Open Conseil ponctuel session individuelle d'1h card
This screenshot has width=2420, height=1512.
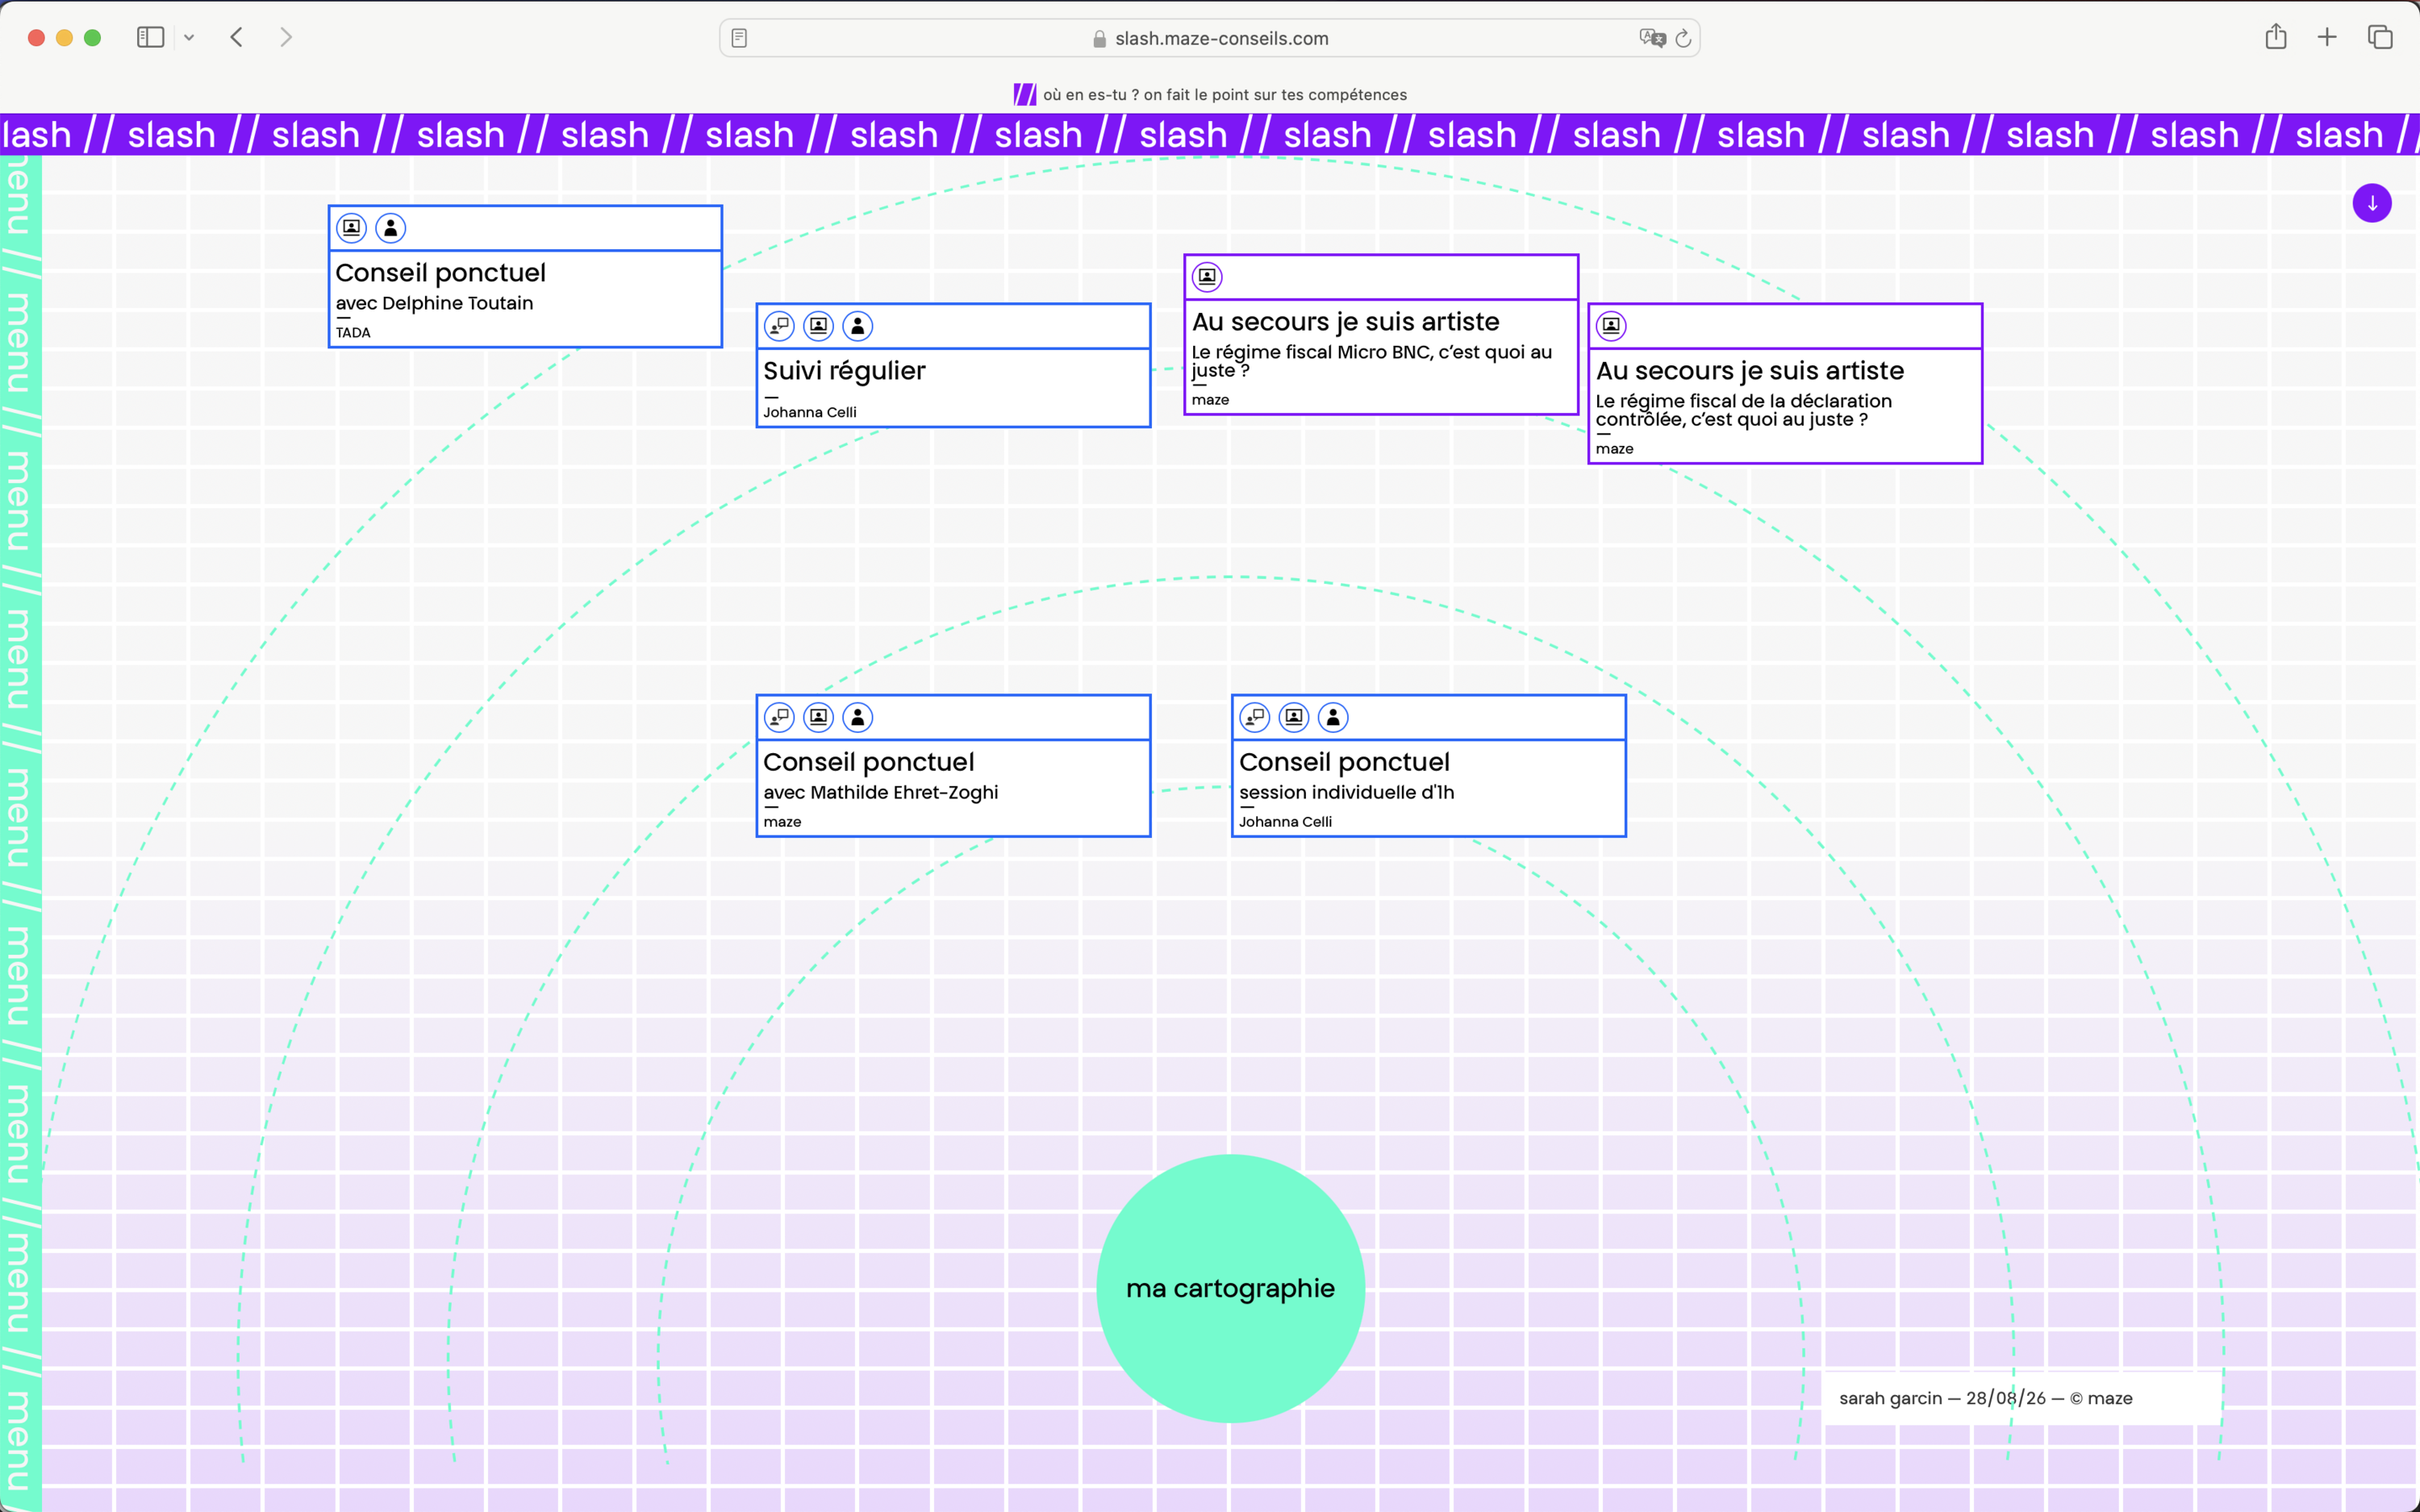(1428, 766)
